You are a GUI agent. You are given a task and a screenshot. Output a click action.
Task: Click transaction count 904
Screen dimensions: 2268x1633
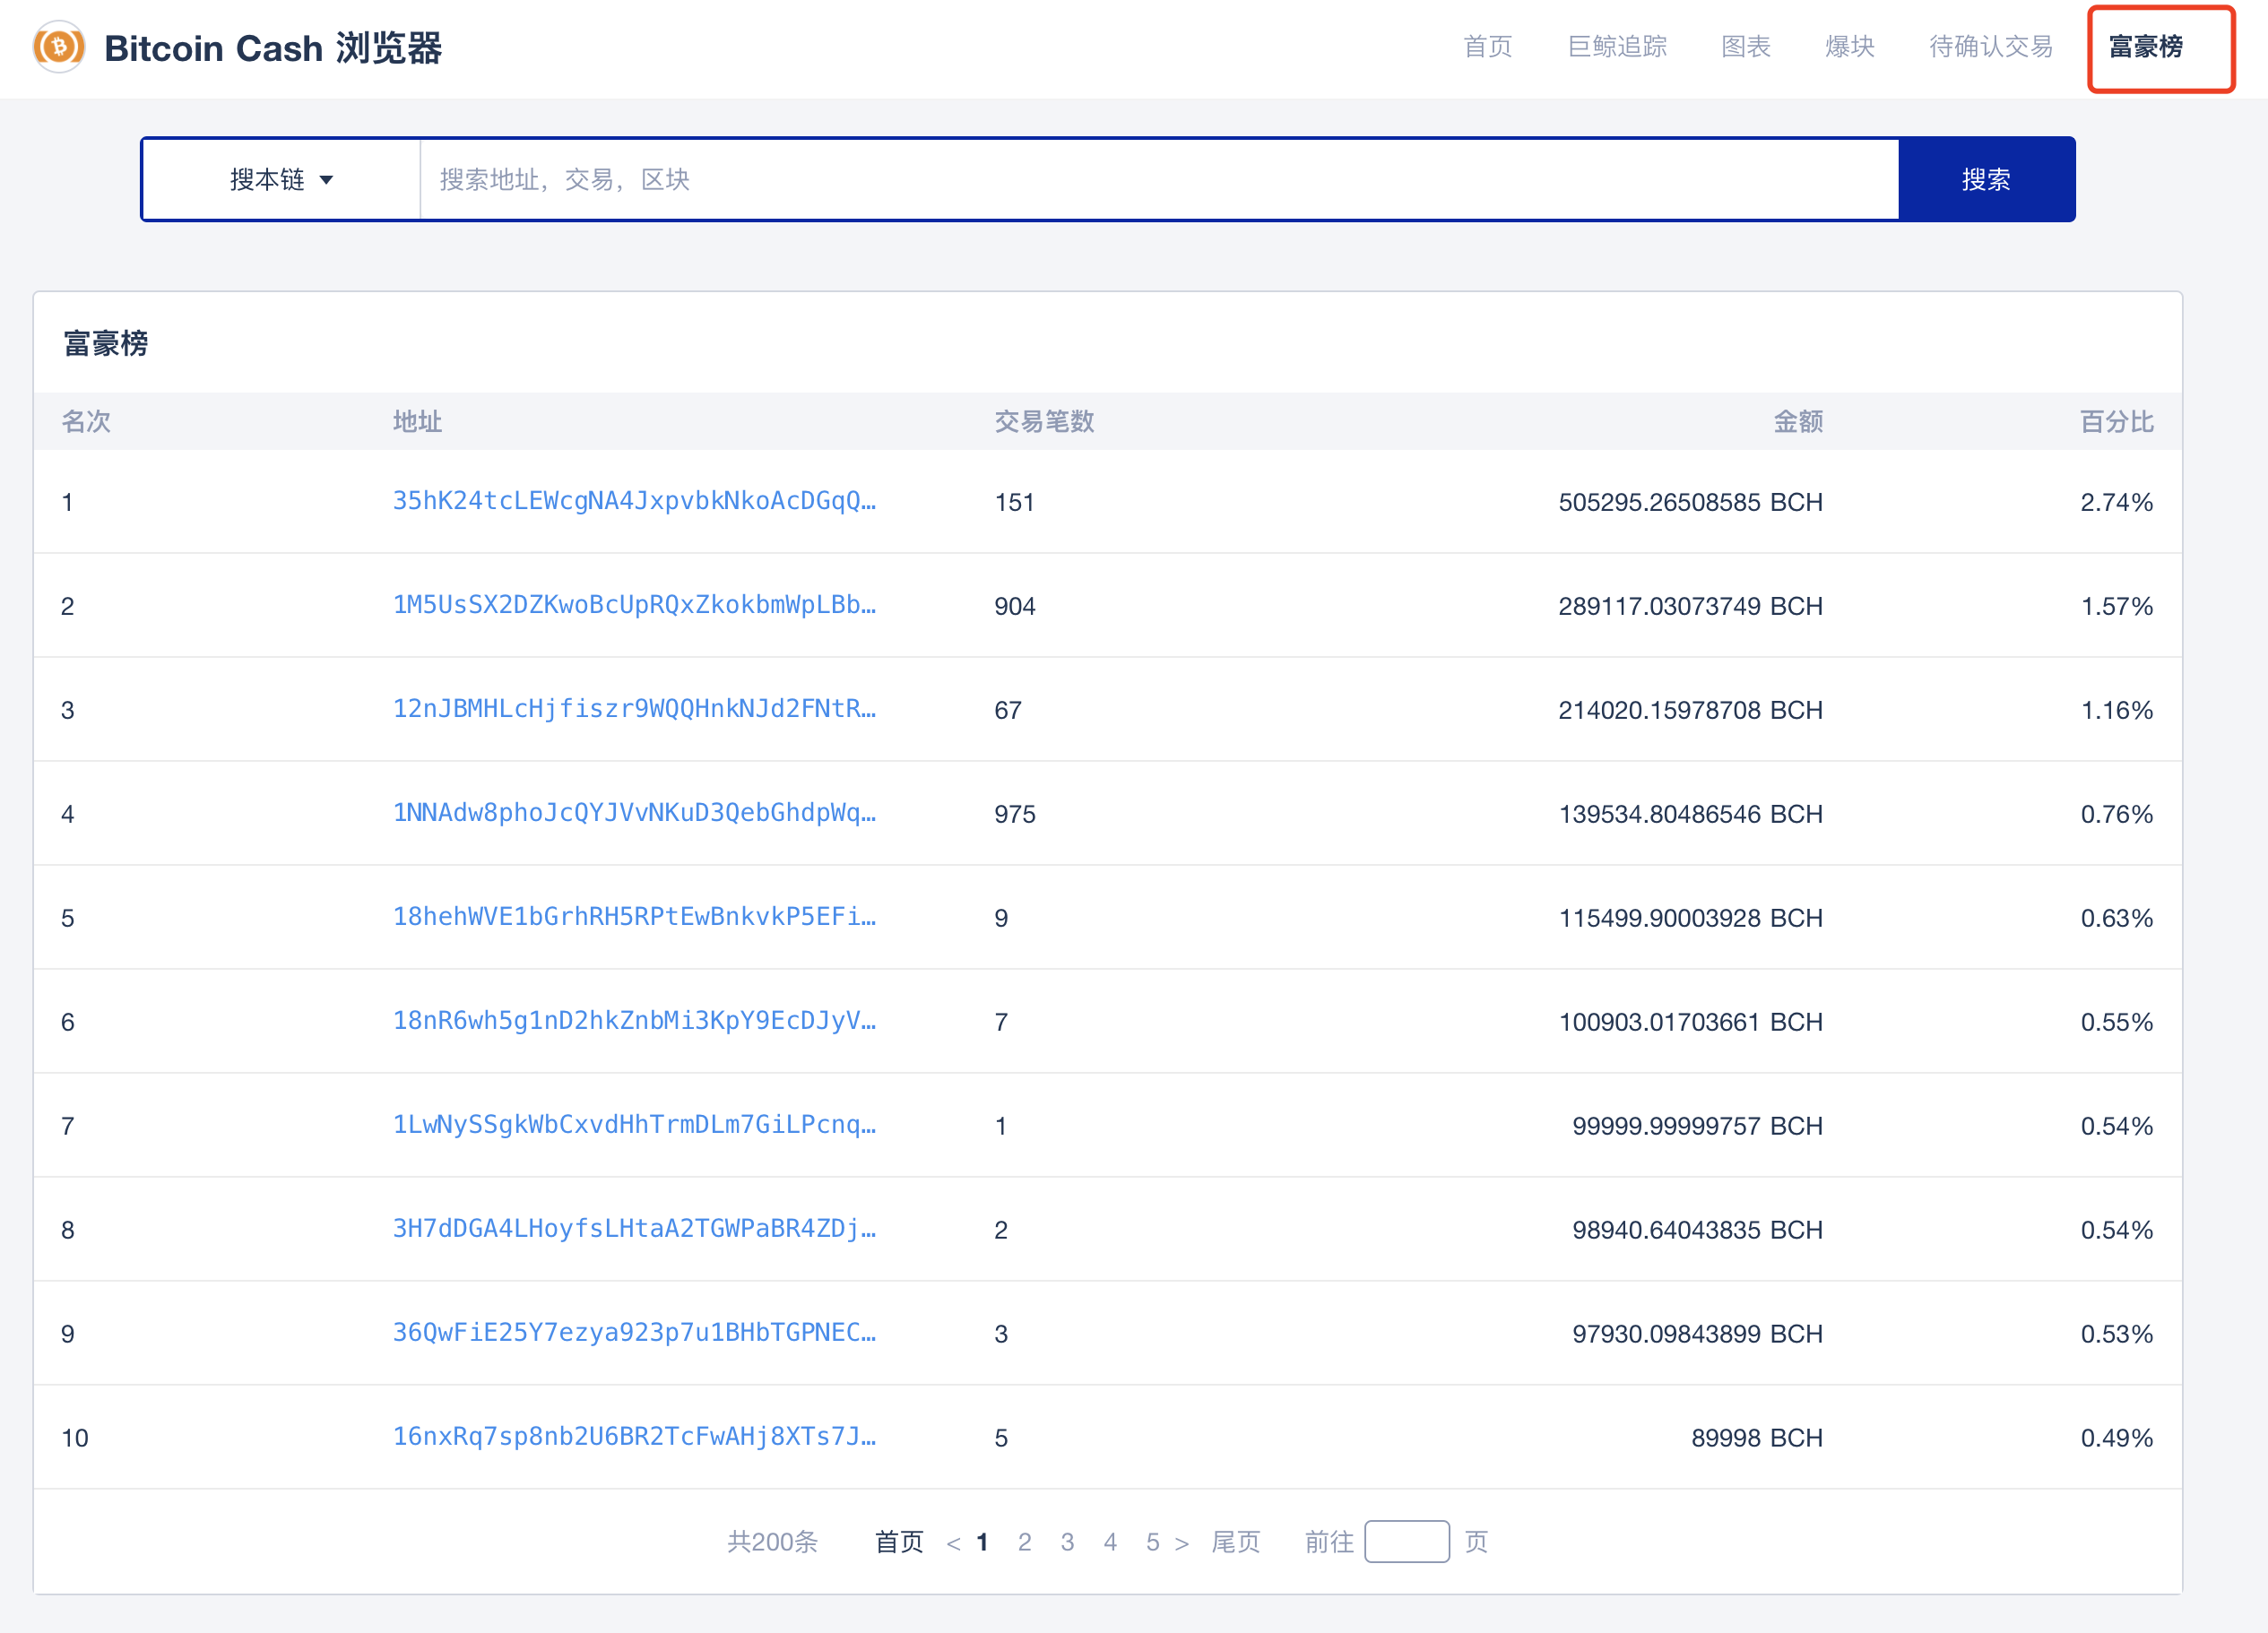point(1015,606)
